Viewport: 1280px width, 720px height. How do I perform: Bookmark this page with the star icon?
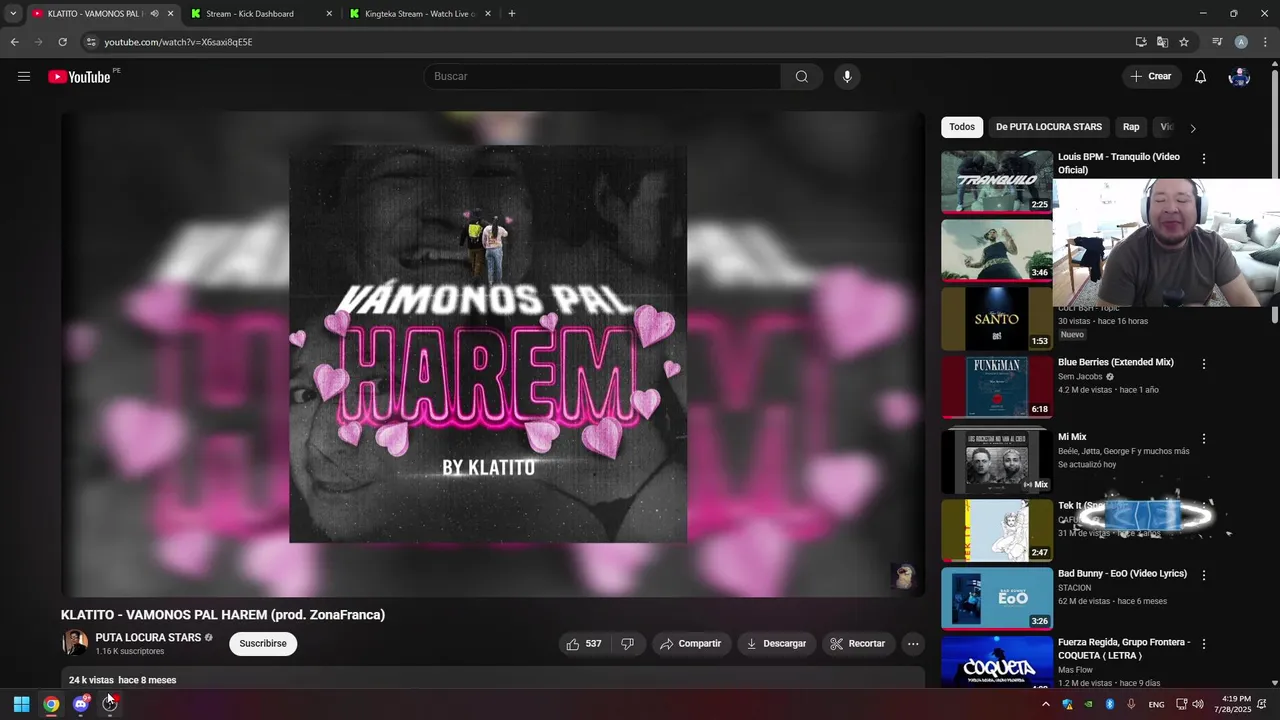1184,42
